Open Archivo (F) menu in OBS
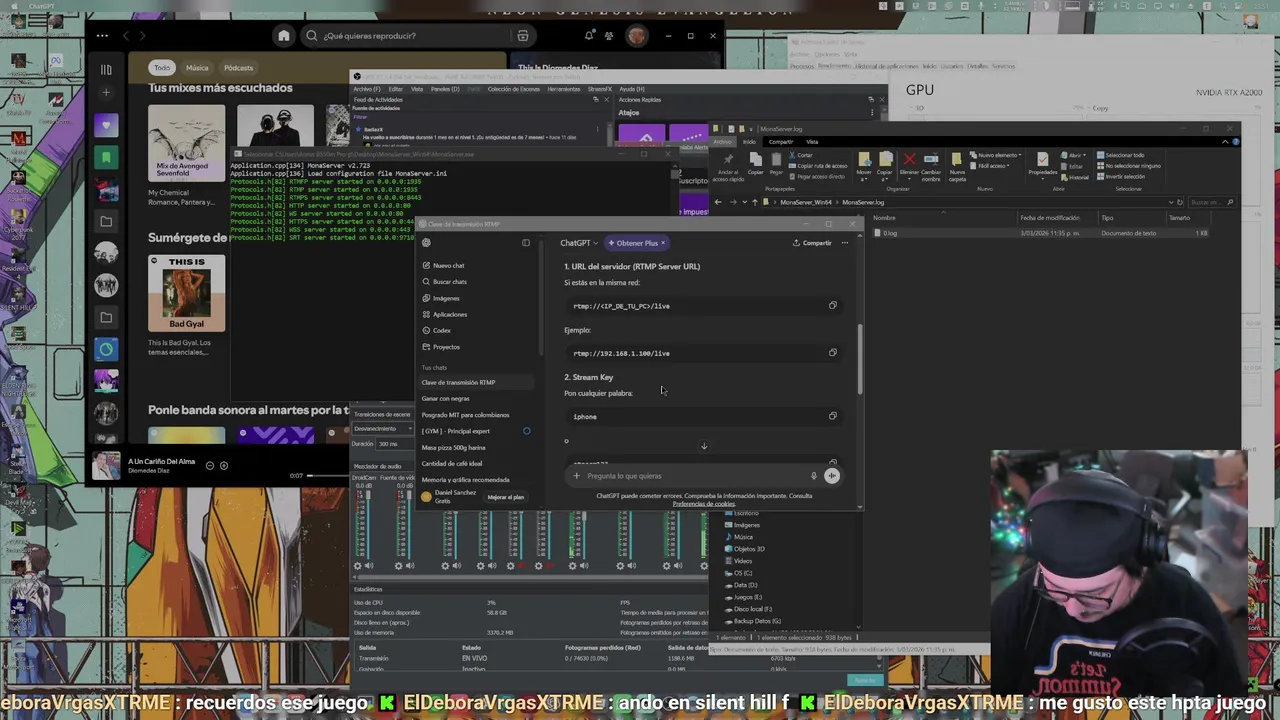 coord(366,89)
